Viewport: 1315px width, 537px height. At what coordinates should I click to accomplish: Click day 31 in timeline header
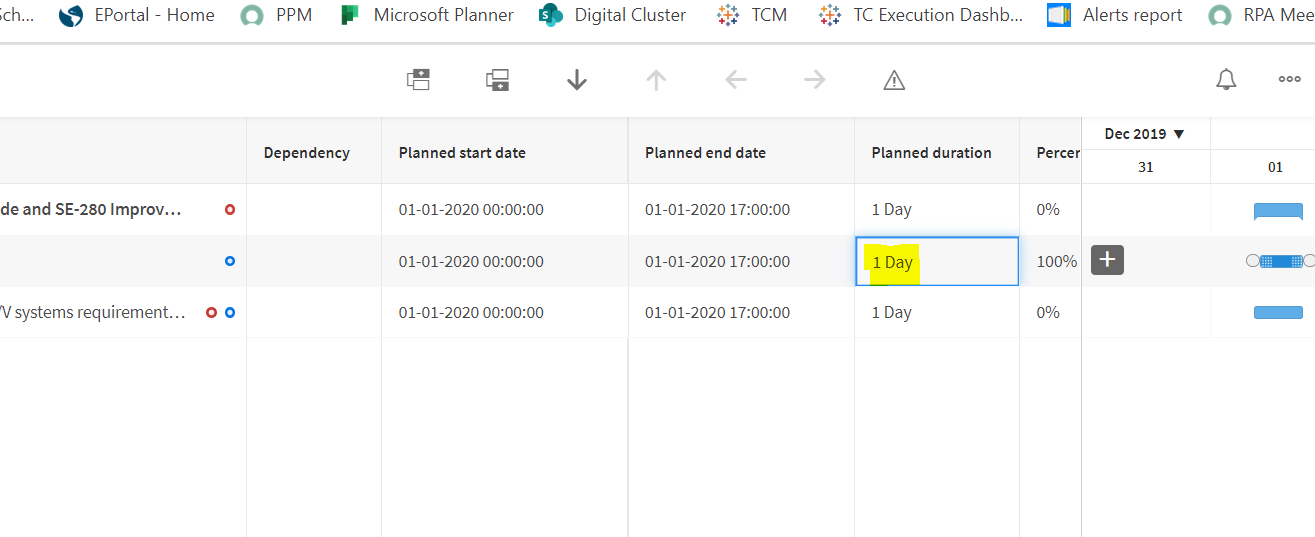[x=1146, y=167]
